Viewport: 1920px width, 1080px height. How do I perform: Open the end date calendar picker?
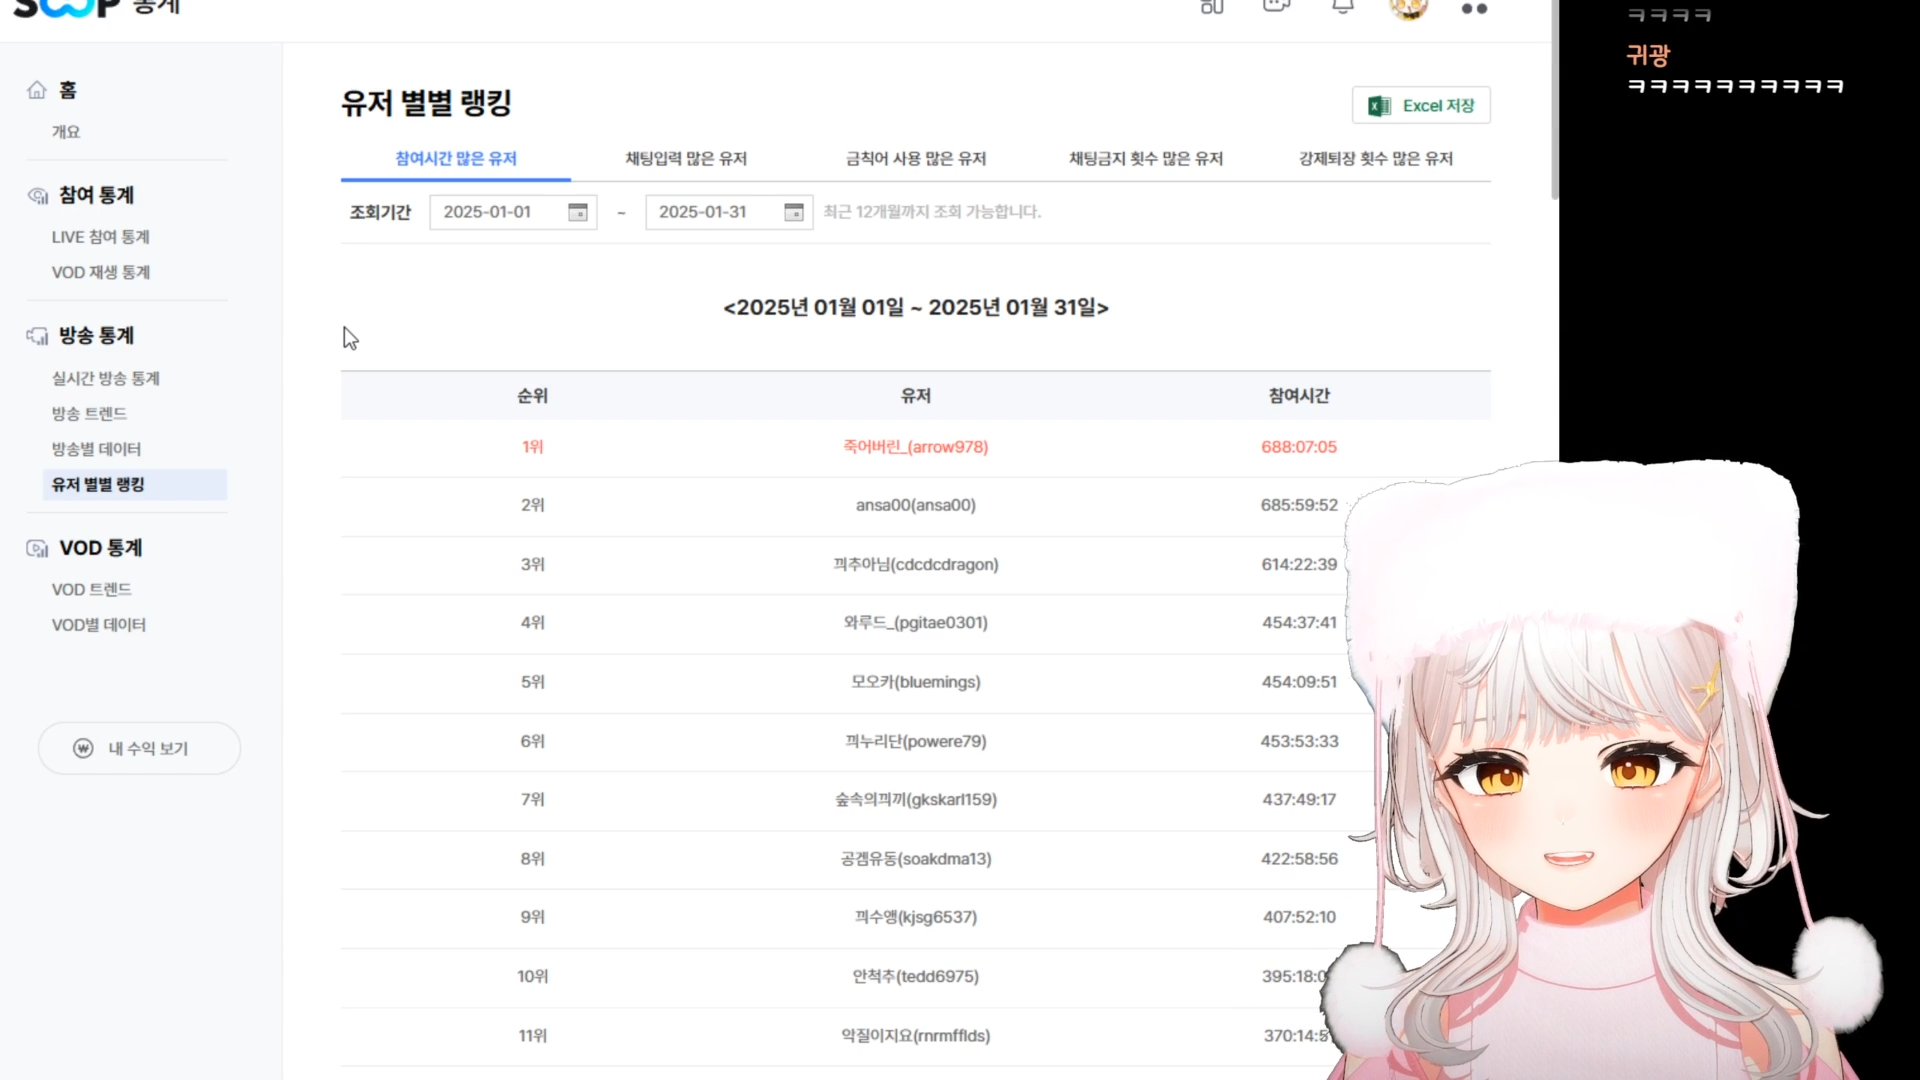click(x=793, y=212)
